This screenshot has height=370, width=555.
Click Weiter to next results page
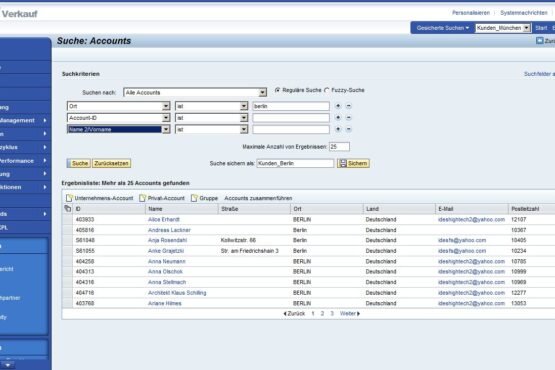click(x=350, y=314)
